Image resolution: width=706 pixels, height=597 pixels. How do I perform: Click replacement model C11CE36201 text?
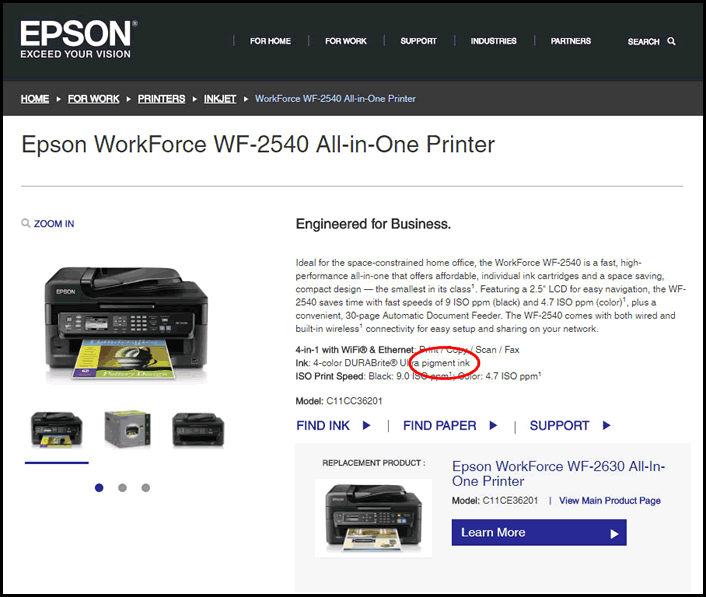click(510, 501)
